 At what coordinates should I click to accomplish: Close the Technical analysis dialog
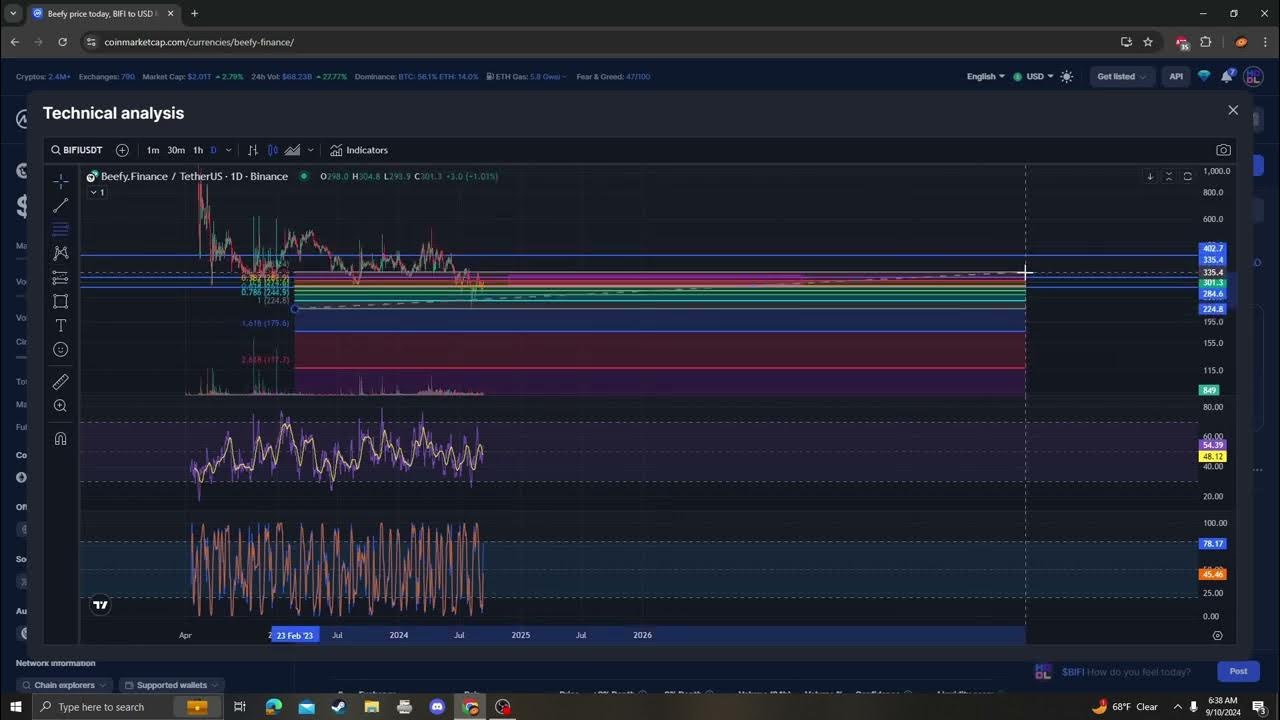(1233, 110)
